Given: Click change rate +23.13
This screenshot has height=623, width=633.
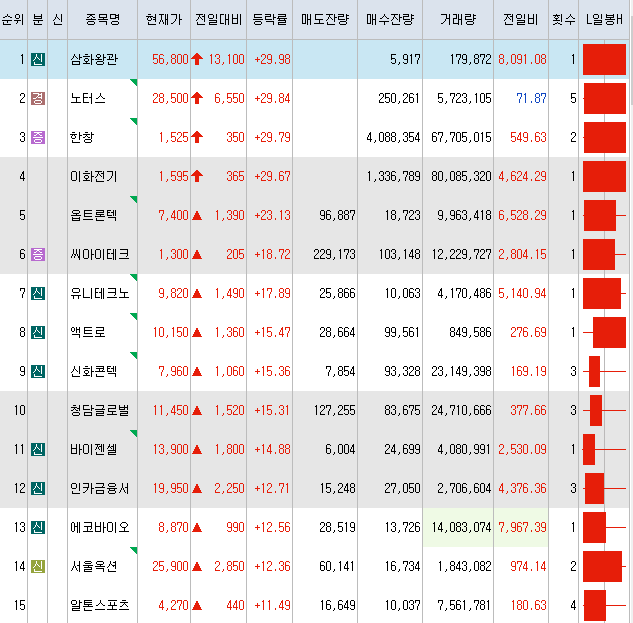Looking at the screenshot, I should pos(272,216).
